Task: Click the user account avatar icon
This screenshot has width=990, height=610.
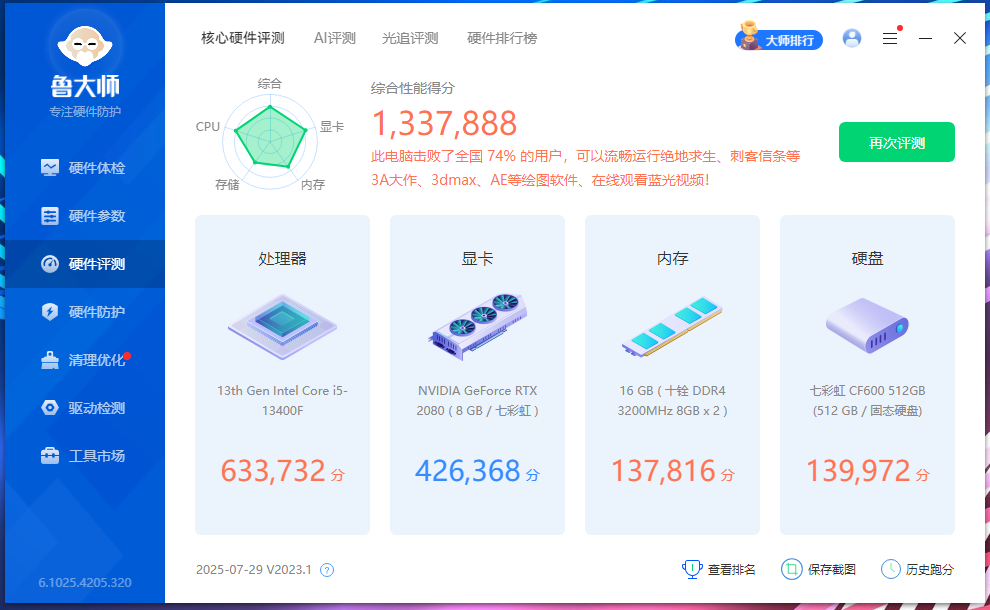Action: point(852,38)
